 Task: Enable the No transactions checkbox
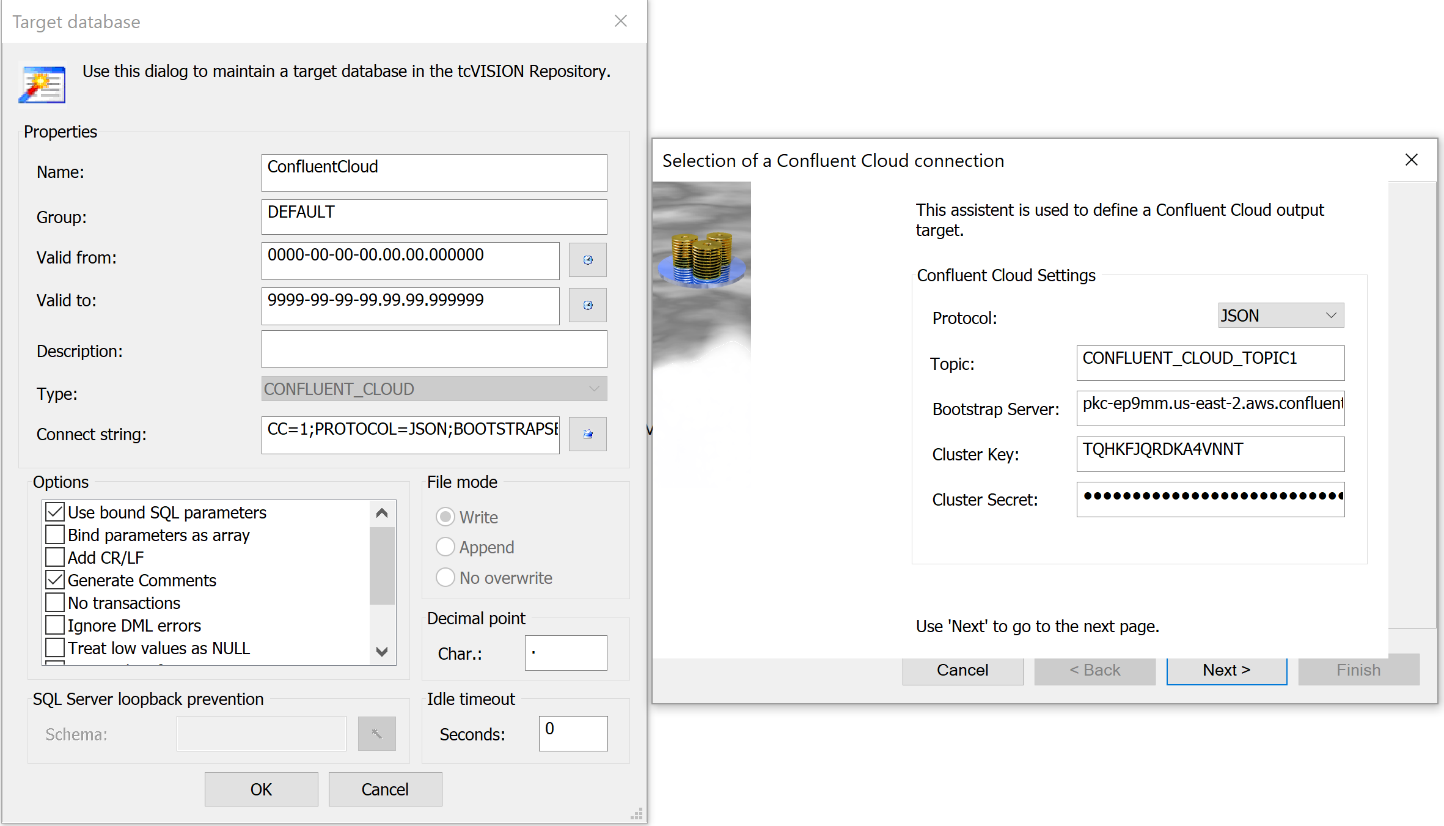pos(55,603)
